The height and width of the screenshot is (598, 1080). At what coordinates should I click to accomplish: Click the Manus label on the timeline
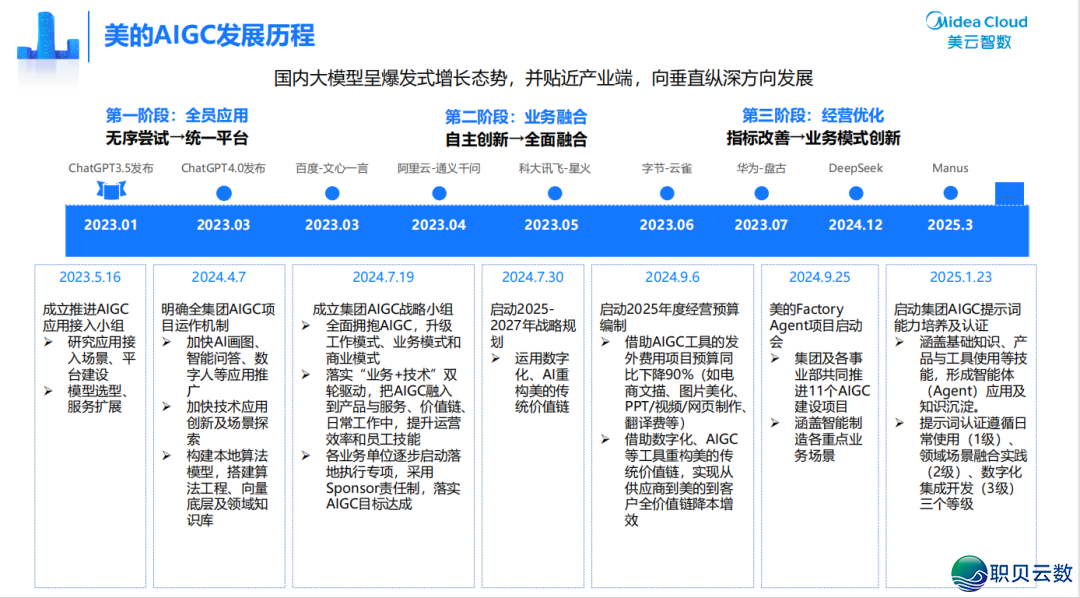coord(951,168)
